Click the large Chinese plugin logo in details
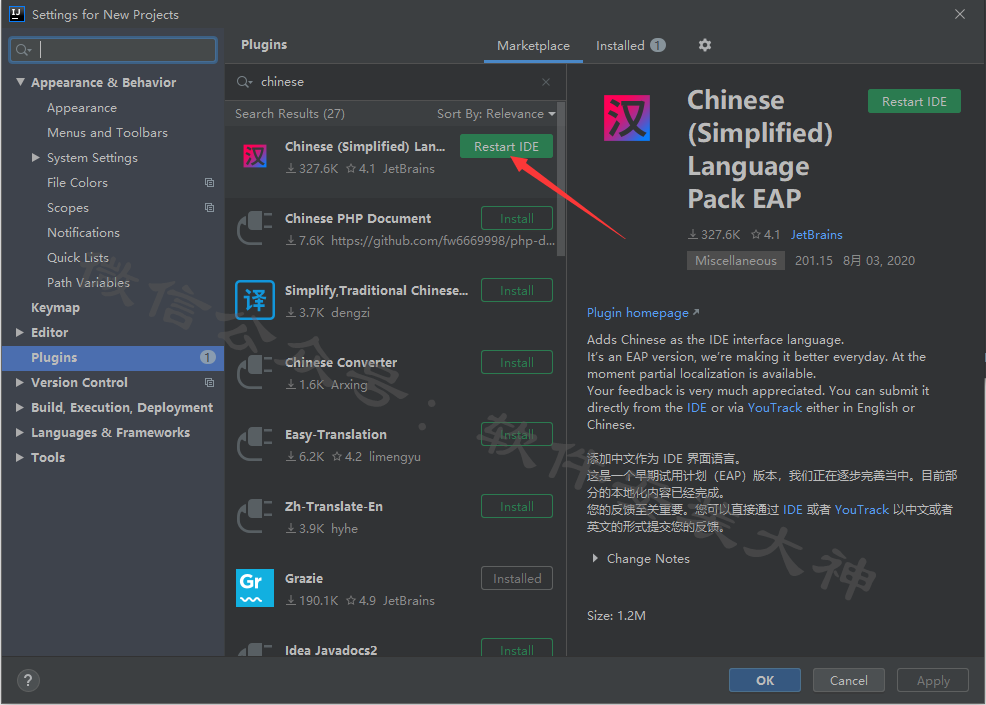 pyautogui.click(x=627, y=118)
